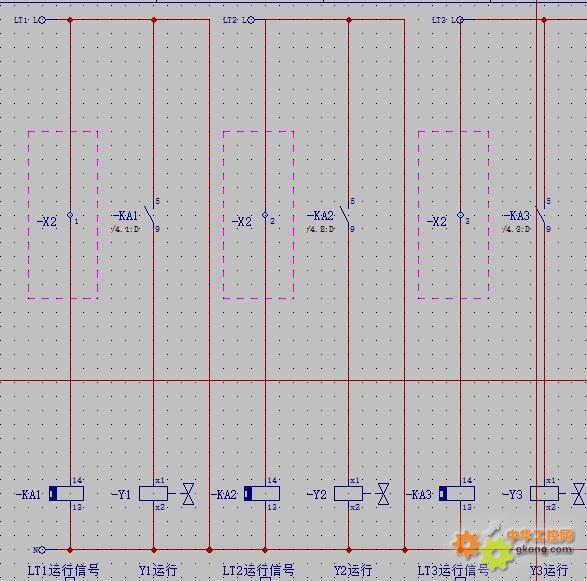Select the KA3 relay coil symbol
This screenshot has height=581, width=587.
click(x=457, y=493)
